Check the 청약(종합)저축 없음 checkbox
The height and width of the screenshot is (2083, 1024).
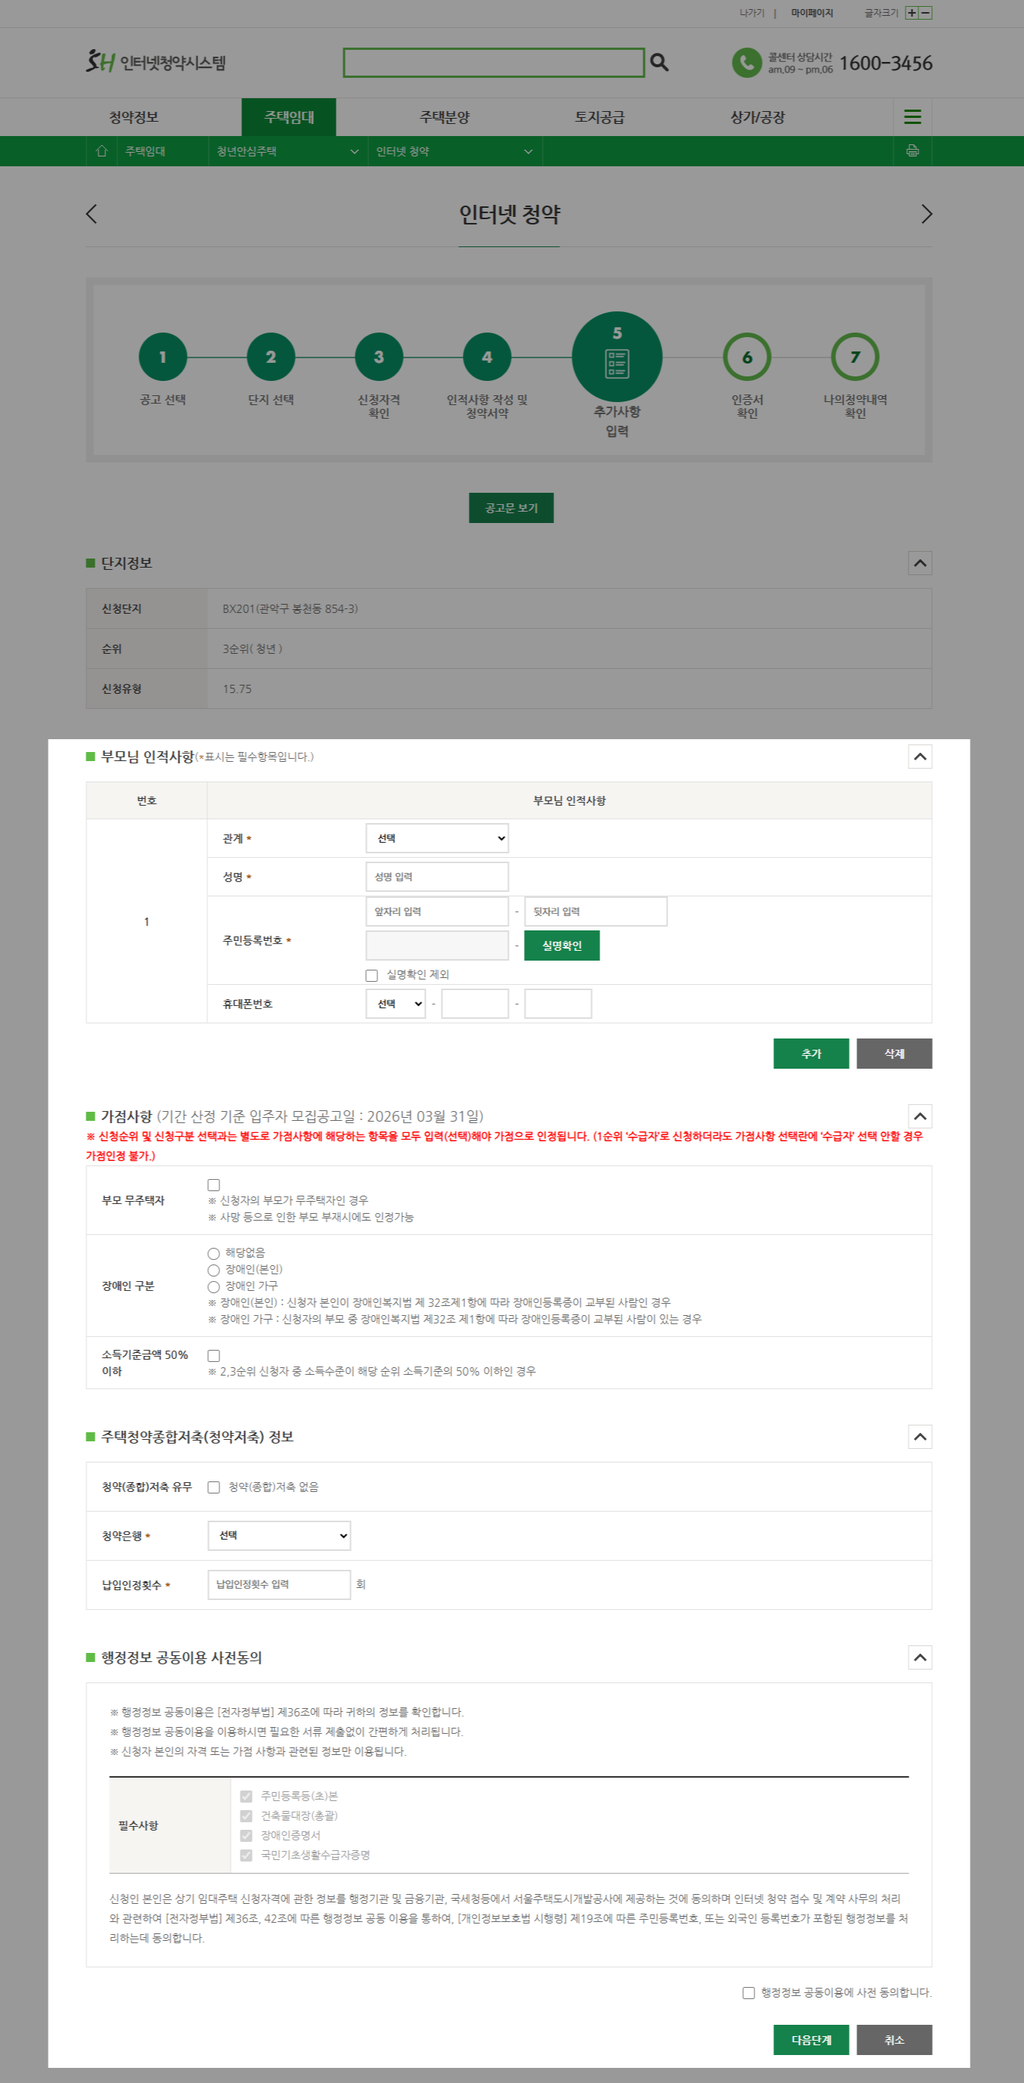(x=214, y=1487)
